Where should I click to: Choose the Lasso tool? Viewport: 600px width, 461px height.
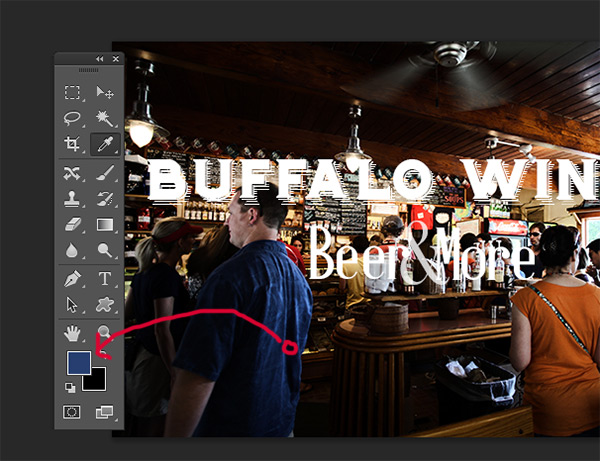click(72, 119)
